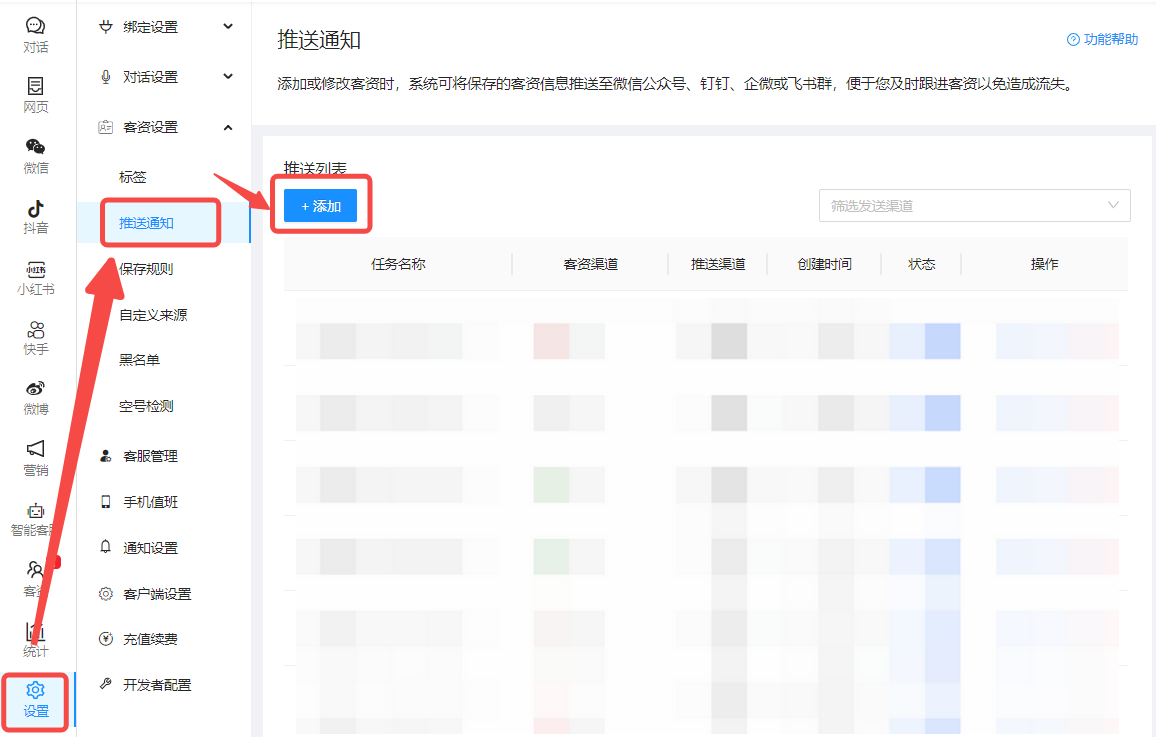This screenshot has width=1156, height=737.
Task: Go to 保存规则 submenu item
Action: pyautogui.click(x=146, y=269)
